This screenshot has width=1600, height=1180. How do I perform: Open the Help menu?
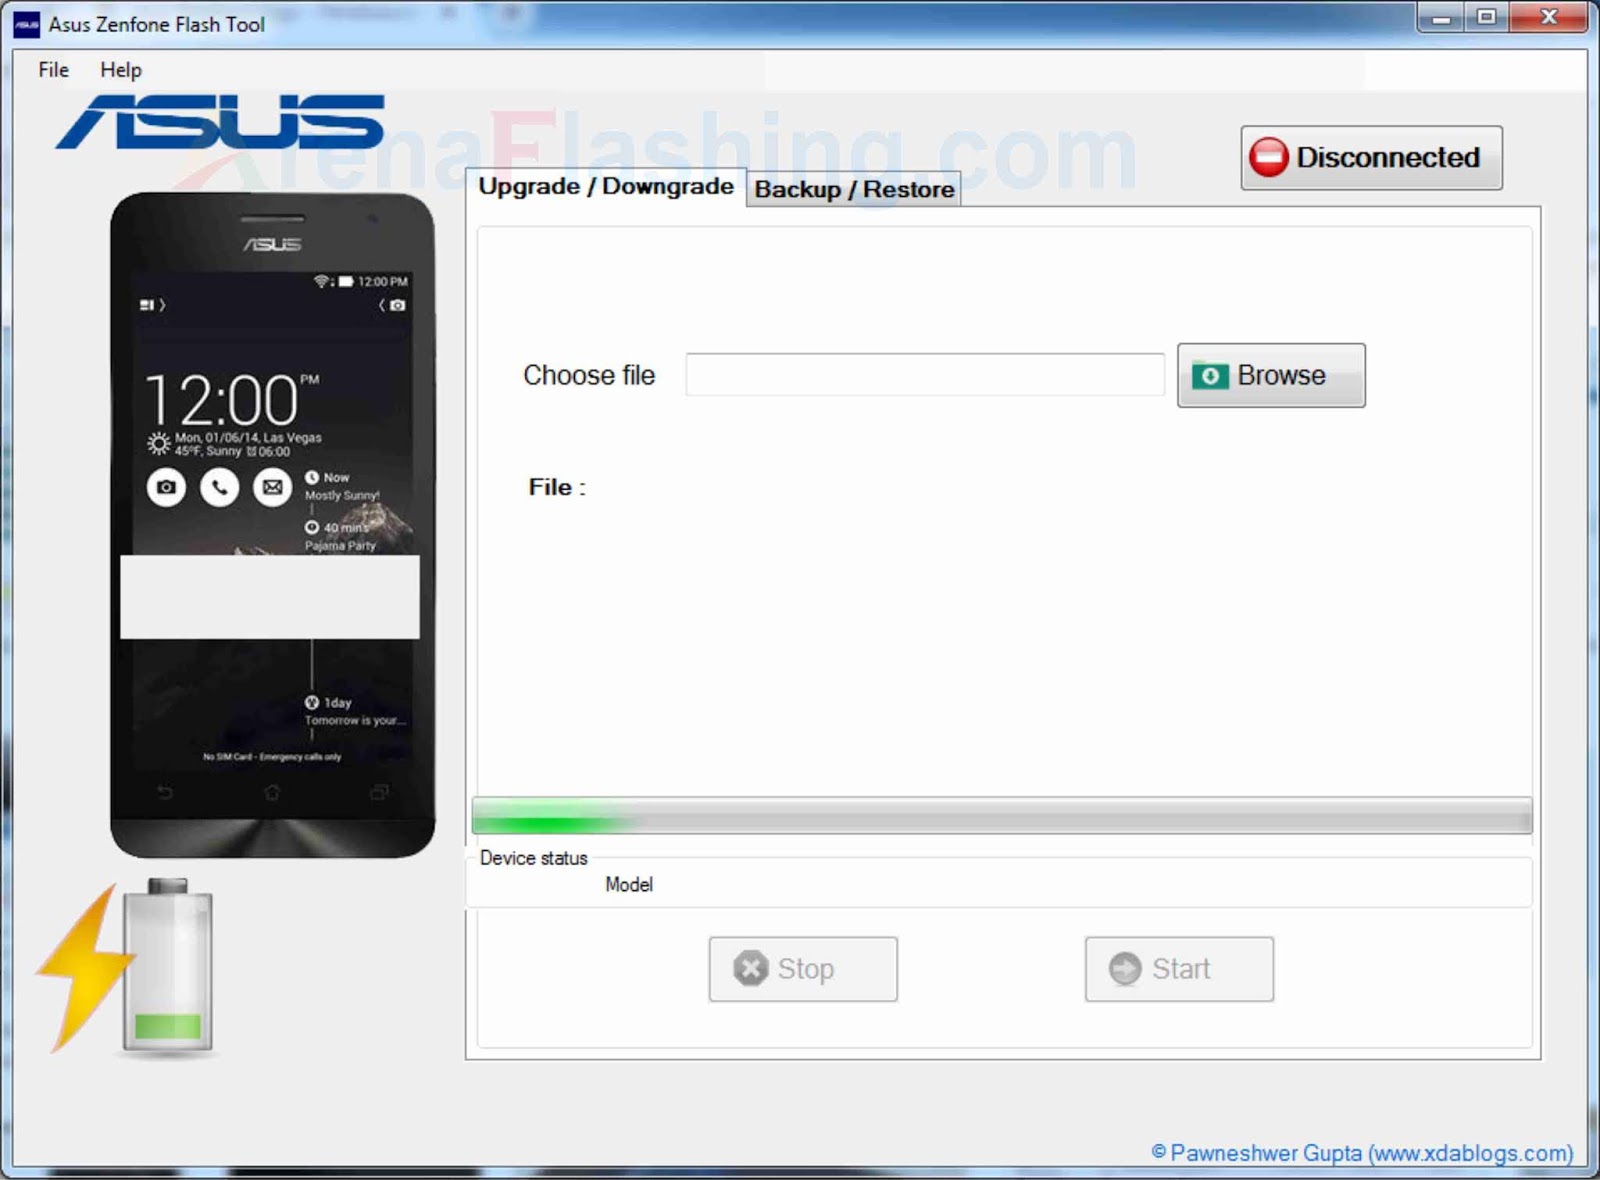121,70
